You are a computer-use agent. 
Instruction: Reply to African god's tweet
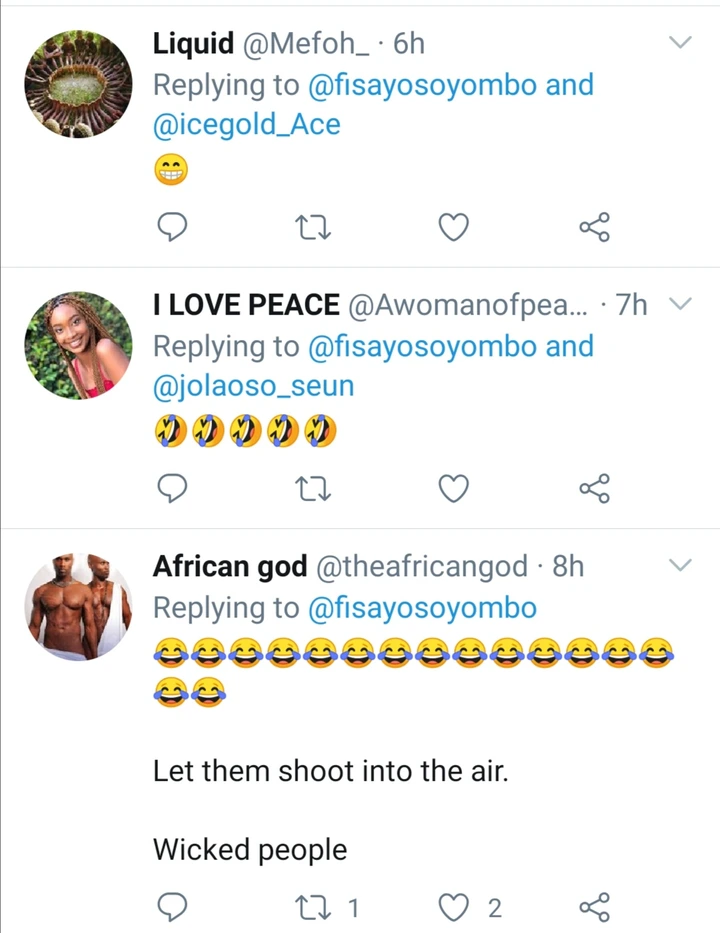click(x=174, y=908)
